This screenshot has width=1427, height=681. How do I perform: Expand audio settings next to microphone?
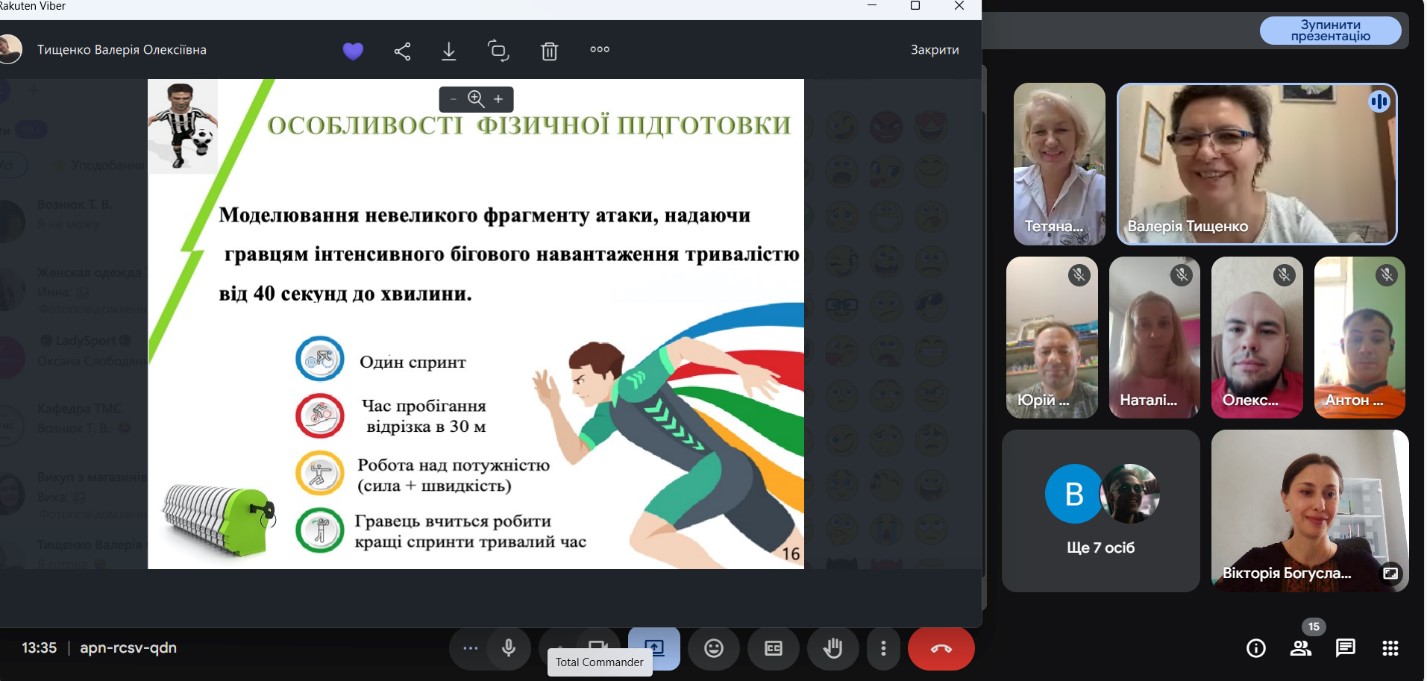pyautogui.click(x=470, y=648)
